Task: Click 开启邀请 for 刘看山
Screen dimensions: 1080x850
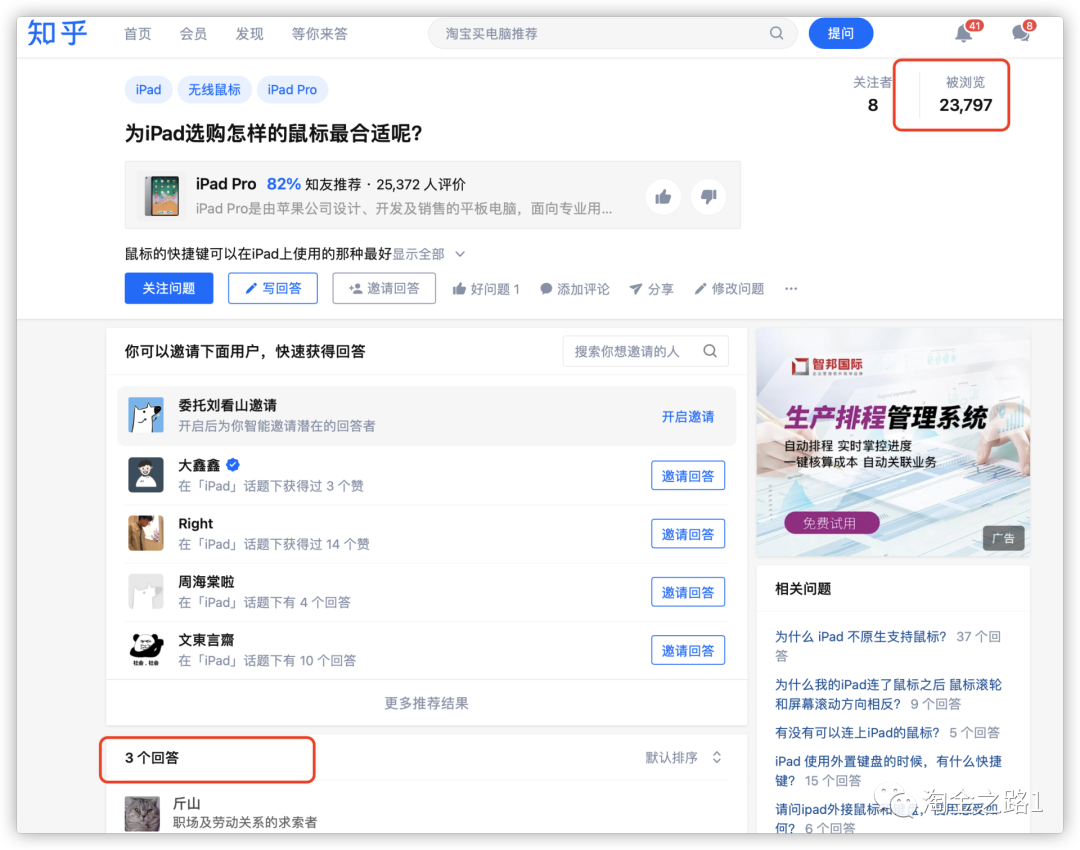Action: [x=687, y=416]
